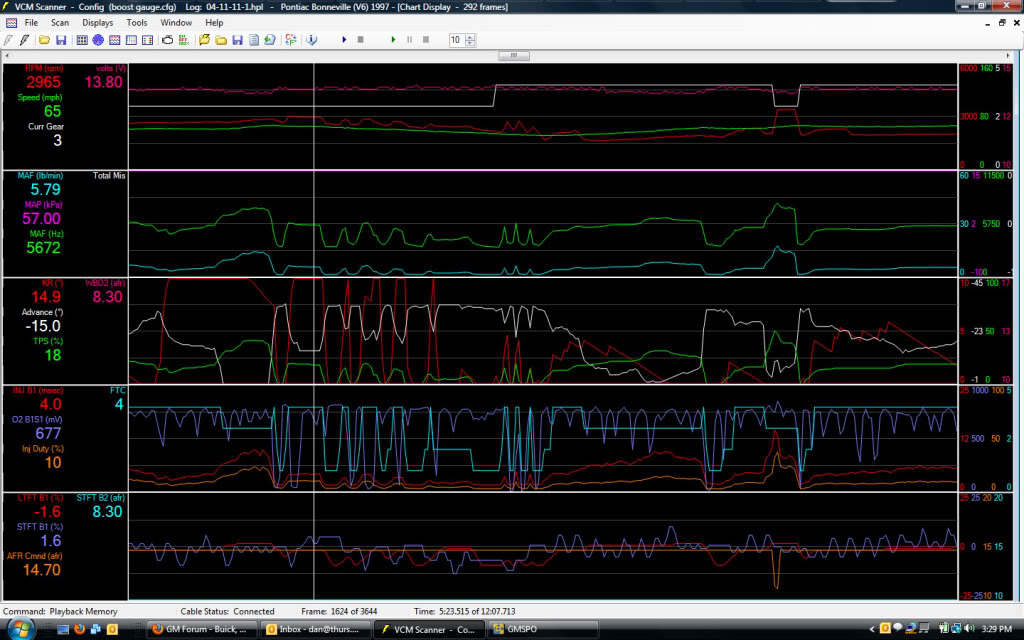
Task: Click the gray lightning bolt connect icon
Action: pyautogui.click(x=8, y=40)
